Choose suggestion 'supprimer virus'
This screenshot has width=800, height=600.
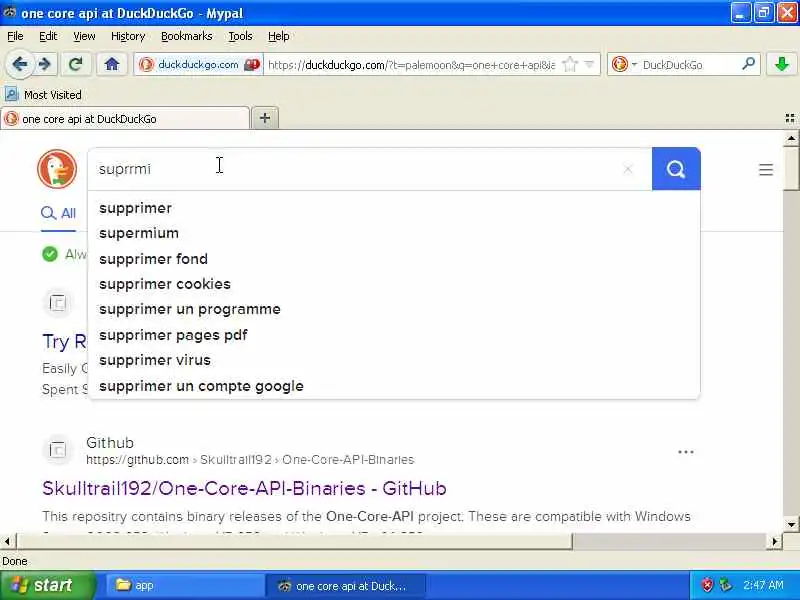pyautogui.click(x=394, y=360)
